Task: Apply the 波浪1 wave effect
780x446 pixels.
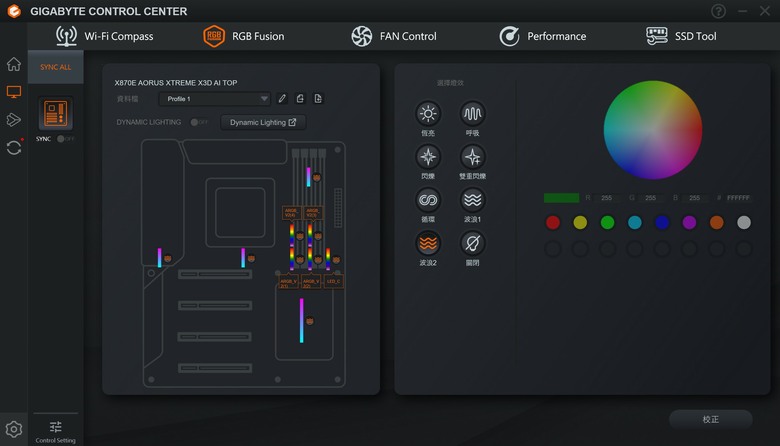Action: 472,200
